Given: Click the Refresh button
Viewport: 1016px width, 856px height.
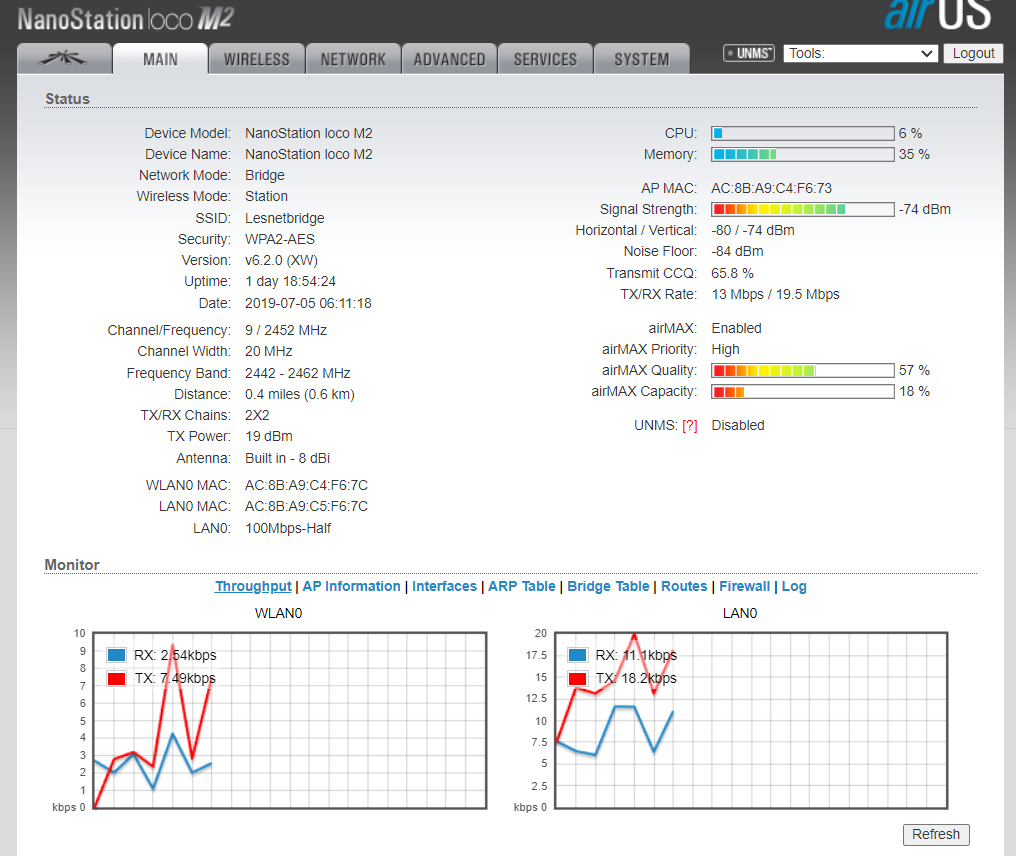Looking at the screenshot, I should 936,835.
